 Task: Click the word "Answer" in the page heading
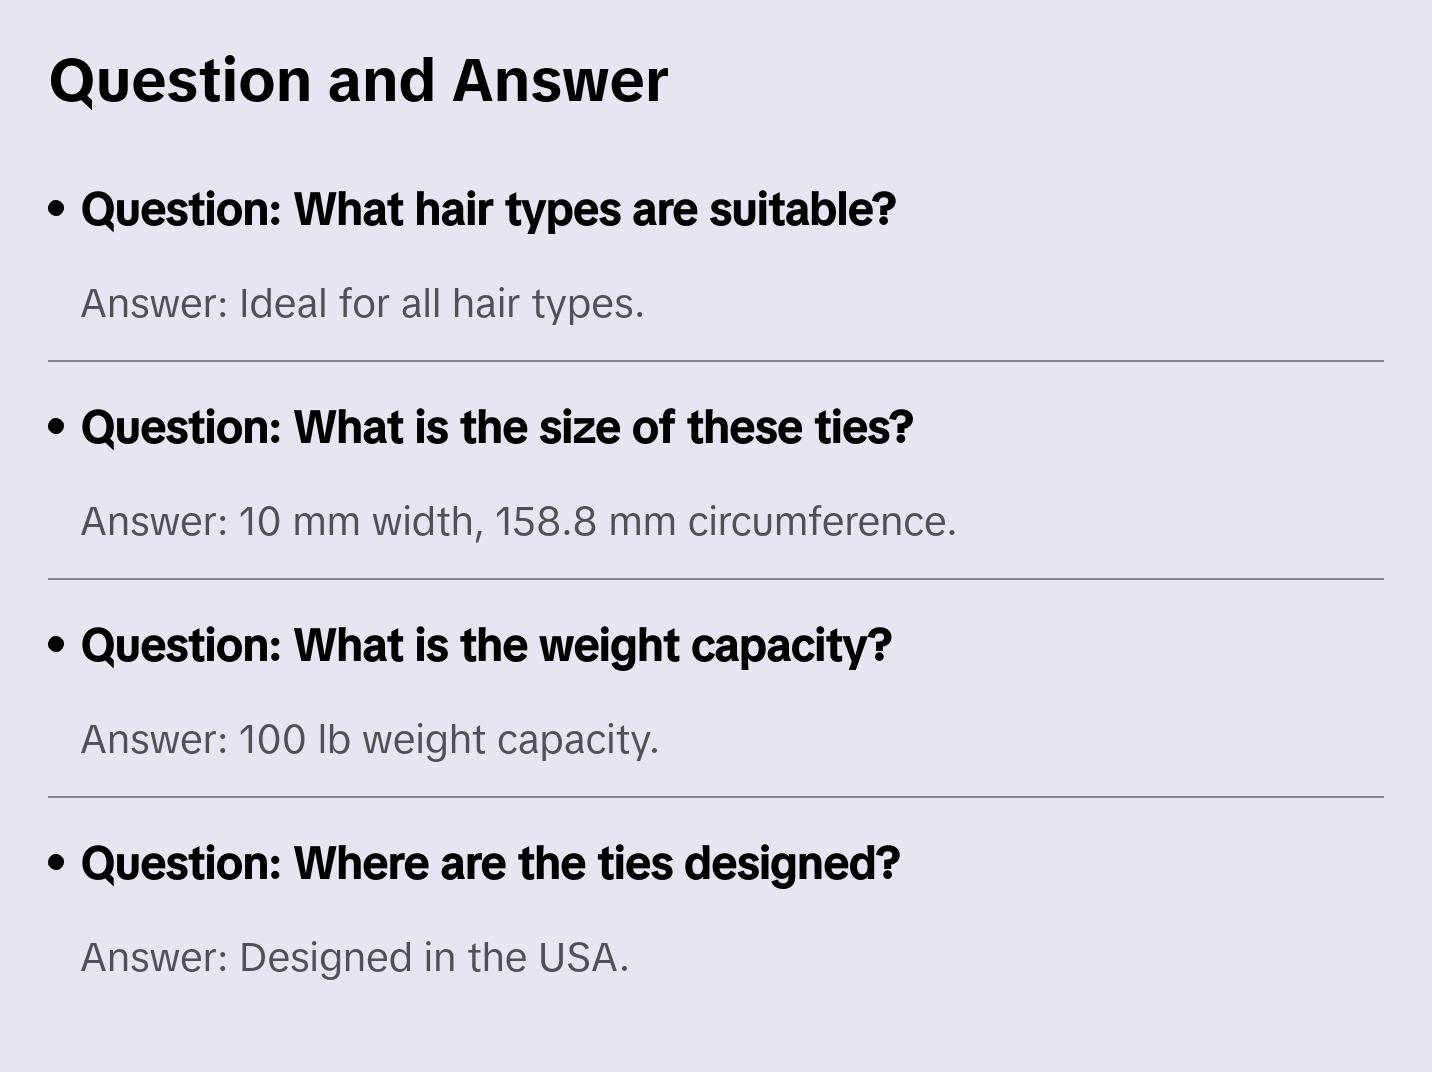560,80
